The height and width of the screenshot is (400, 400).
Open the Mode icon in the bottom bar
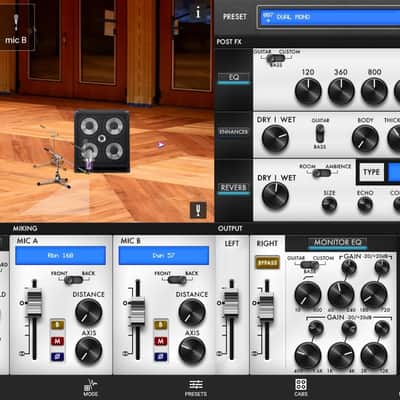tap(91, 388)
